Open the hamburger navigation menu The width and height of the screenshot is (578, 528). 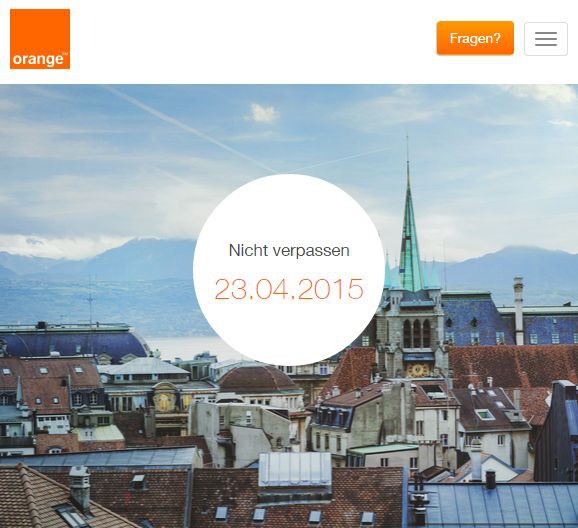pos(546,39)
